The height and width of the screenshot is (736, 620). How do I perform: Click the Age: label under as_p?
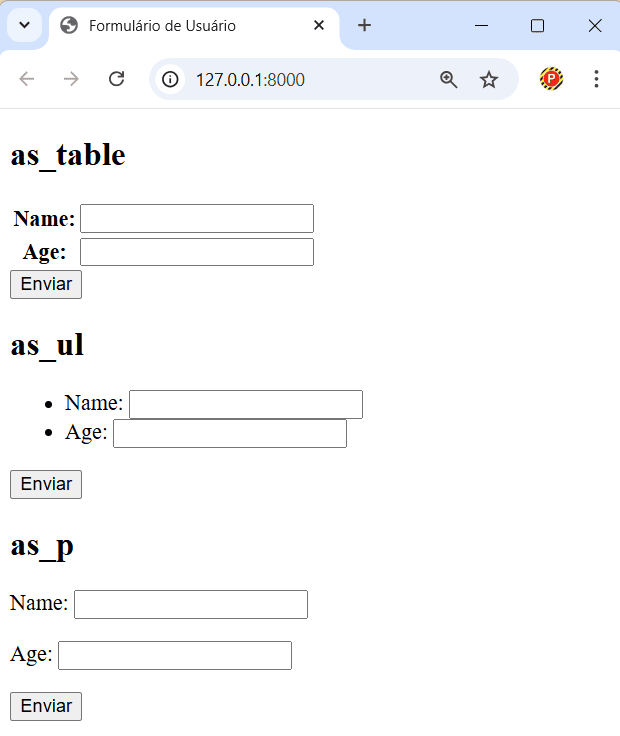[31, 654]
